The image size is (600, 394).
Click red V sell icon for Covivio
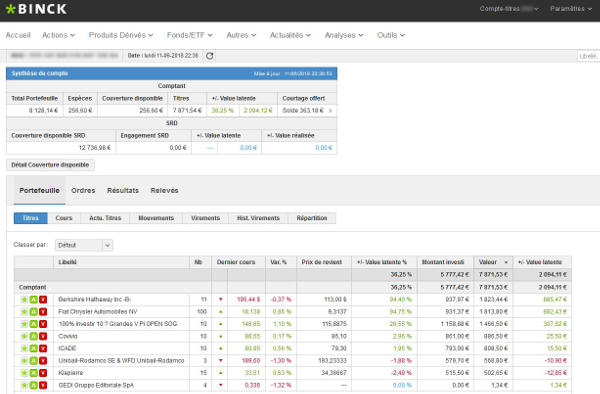(x=43, y=336)
